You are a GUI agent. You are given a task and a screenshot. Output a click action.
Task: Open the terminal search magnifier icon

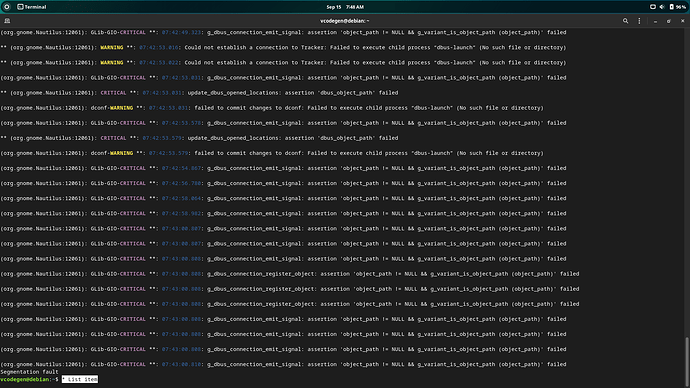point(625,21)
